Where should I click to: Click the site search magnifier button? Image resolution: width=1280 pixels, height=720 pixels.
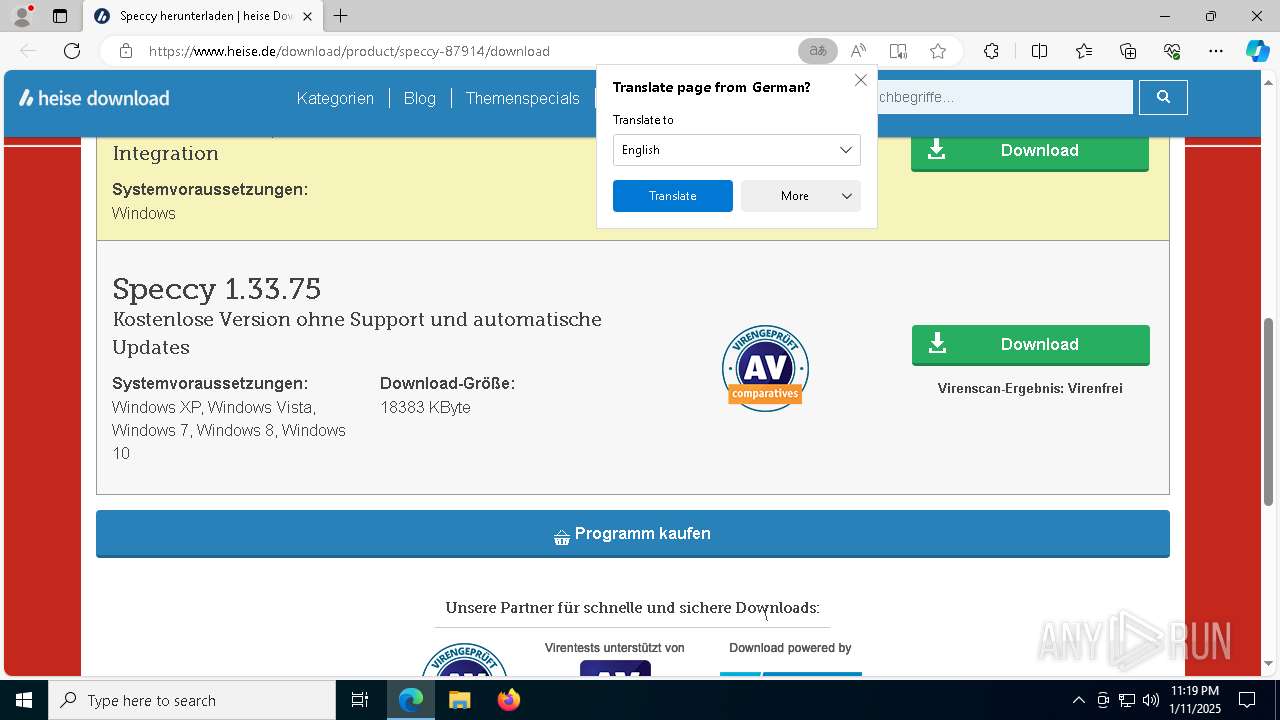(x=1163, y=97)
